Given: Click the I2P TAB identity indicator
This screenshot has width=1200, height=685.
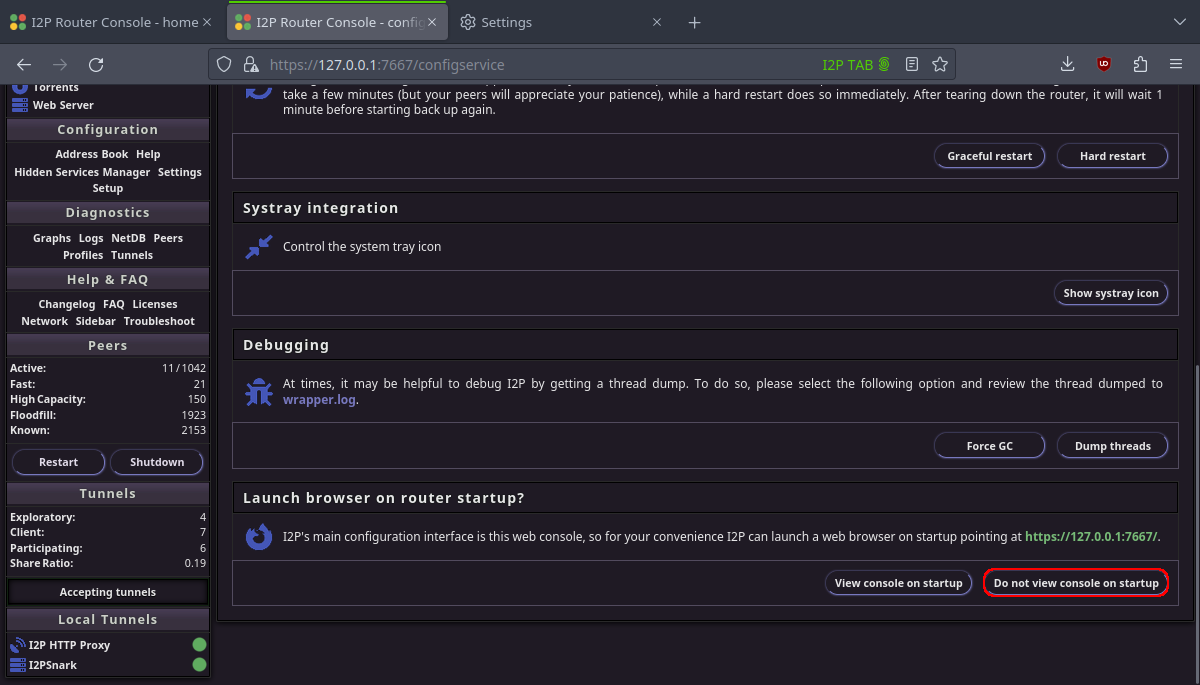Looking at the screenshot, I should [855, 64].
